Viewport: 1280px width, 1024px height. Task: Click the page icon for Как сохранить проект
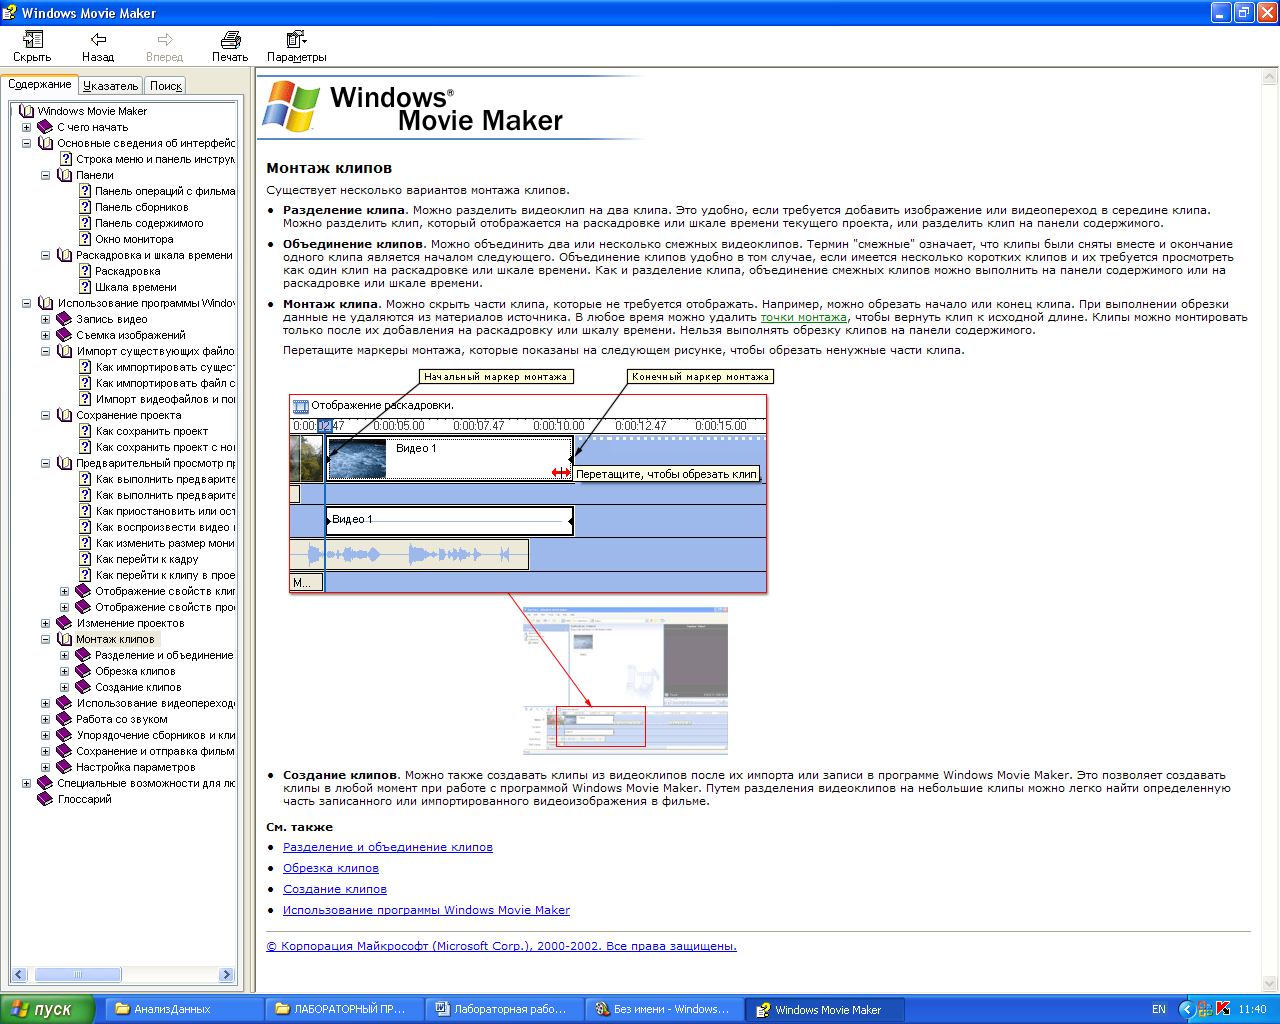tap(85, 431)
